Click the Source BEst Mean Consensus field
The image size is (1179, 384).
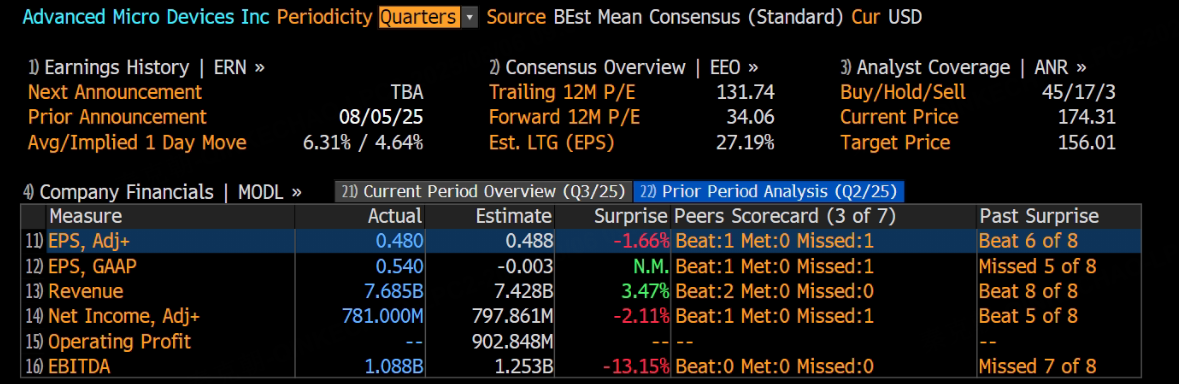(665, 17)
